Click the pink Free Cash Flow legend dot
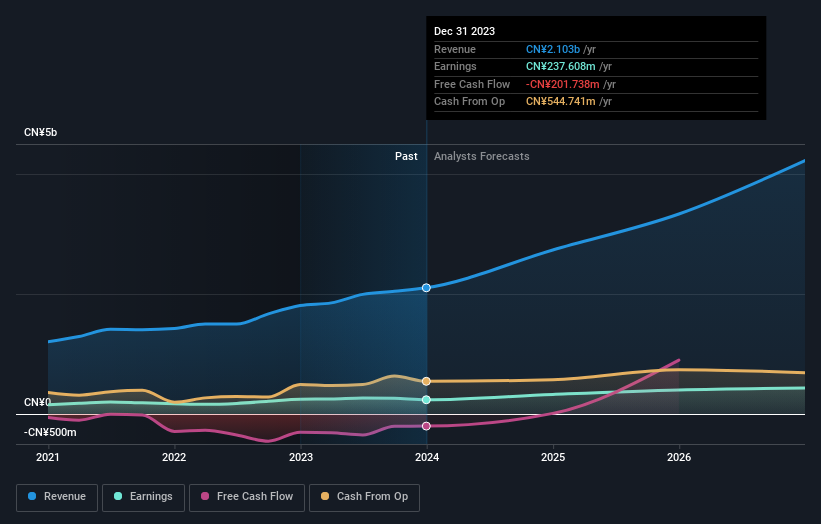Screen dimensions: 821x524 205,496
